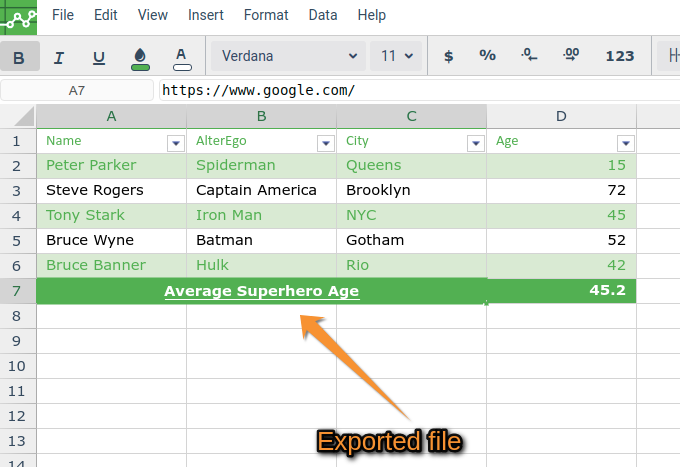Open the Verdana font dropdown
This screenshot has width=680, height=467.
288,56
